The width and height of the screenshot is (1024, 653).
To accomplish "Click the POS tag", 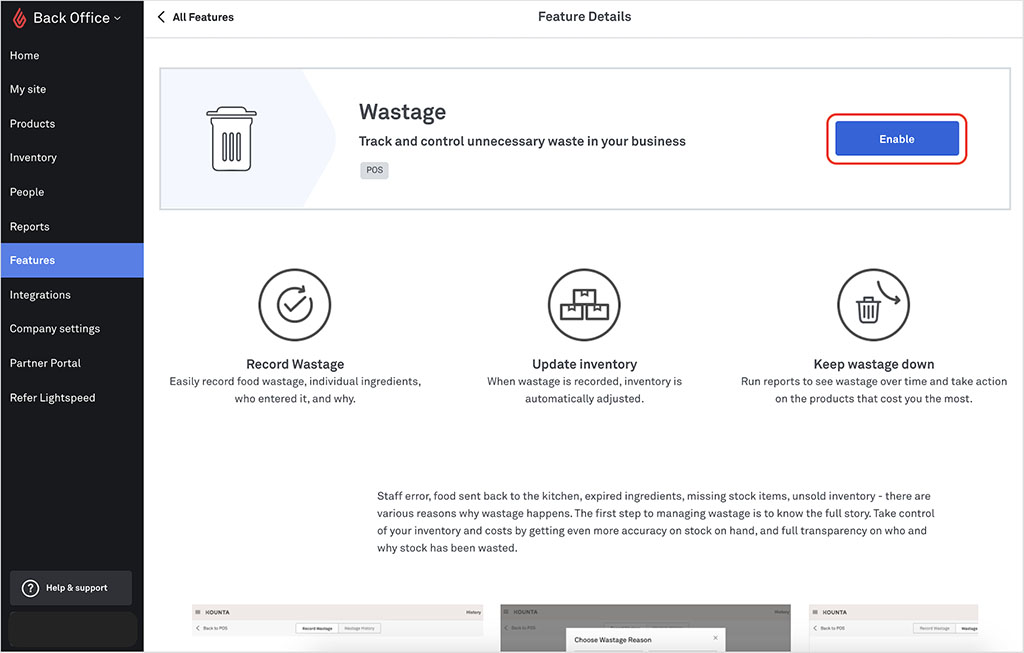I will pyautogui.click(x=374, y=170).
